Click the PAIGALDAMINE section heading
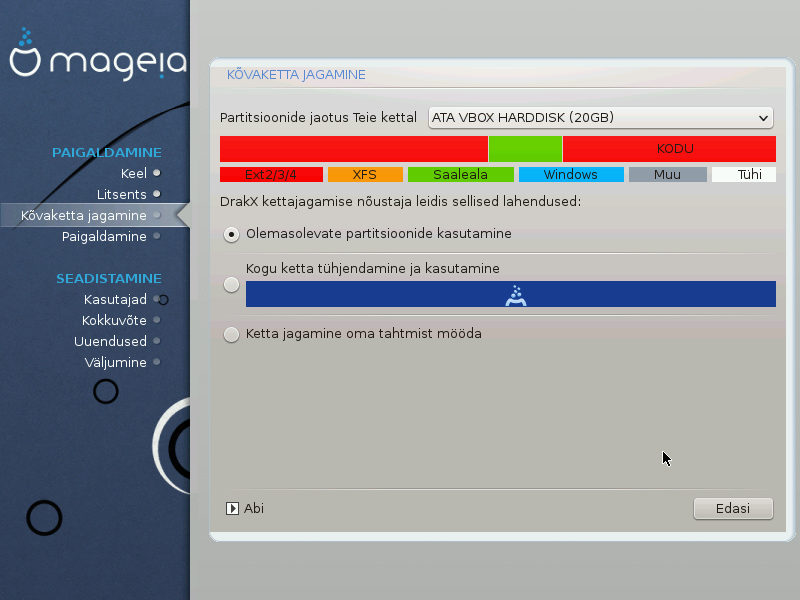 [x=107, y=153]
